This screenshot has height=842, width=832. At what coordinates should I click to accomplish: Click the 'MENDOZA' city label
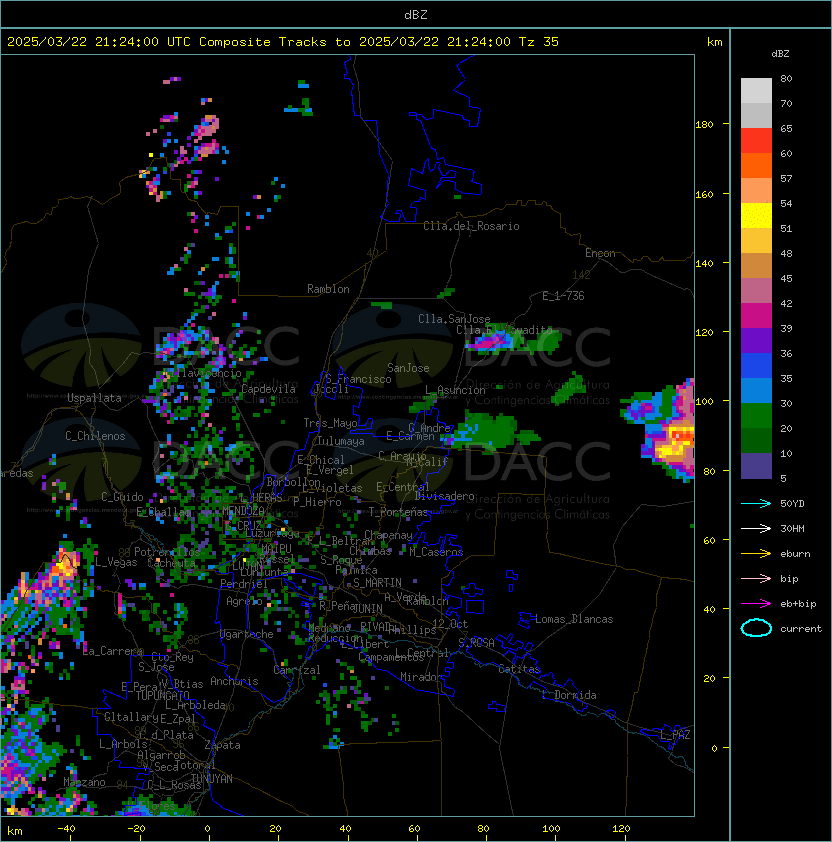[243, 511]
